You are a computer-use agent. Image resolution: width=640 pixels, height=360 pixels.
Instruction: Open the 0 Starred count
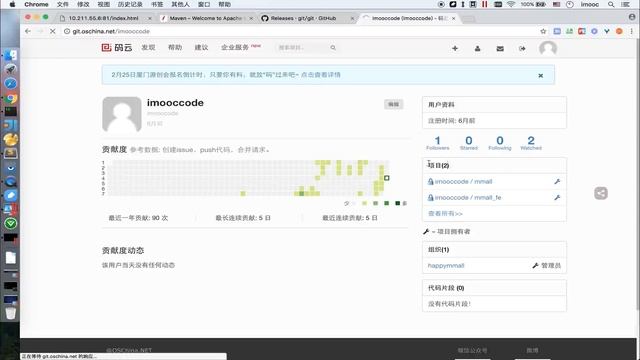[x=469, y=143]
